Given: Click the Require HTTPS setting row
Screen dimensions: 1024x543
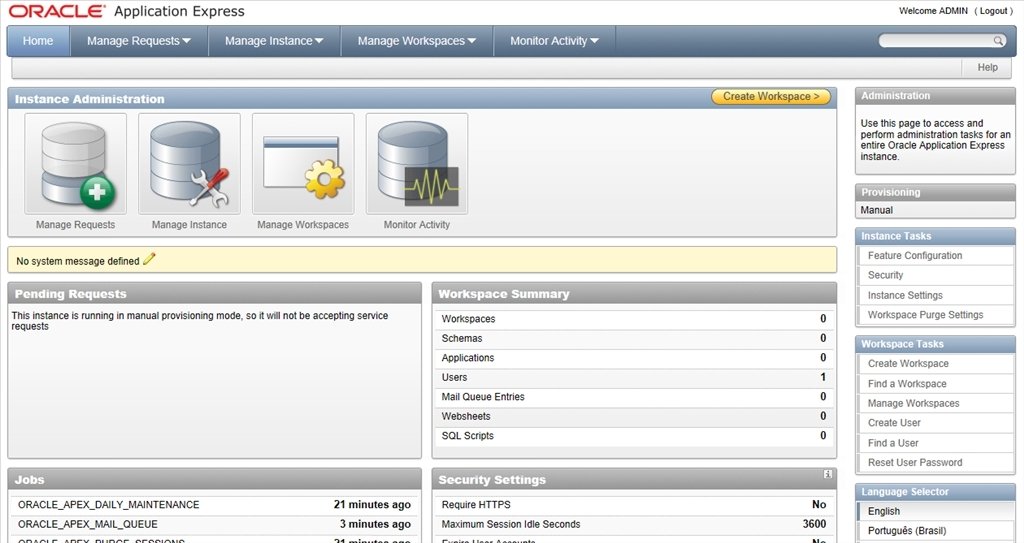Looking at the screenshot, I should pyautogui.click(x=633, y=505).
